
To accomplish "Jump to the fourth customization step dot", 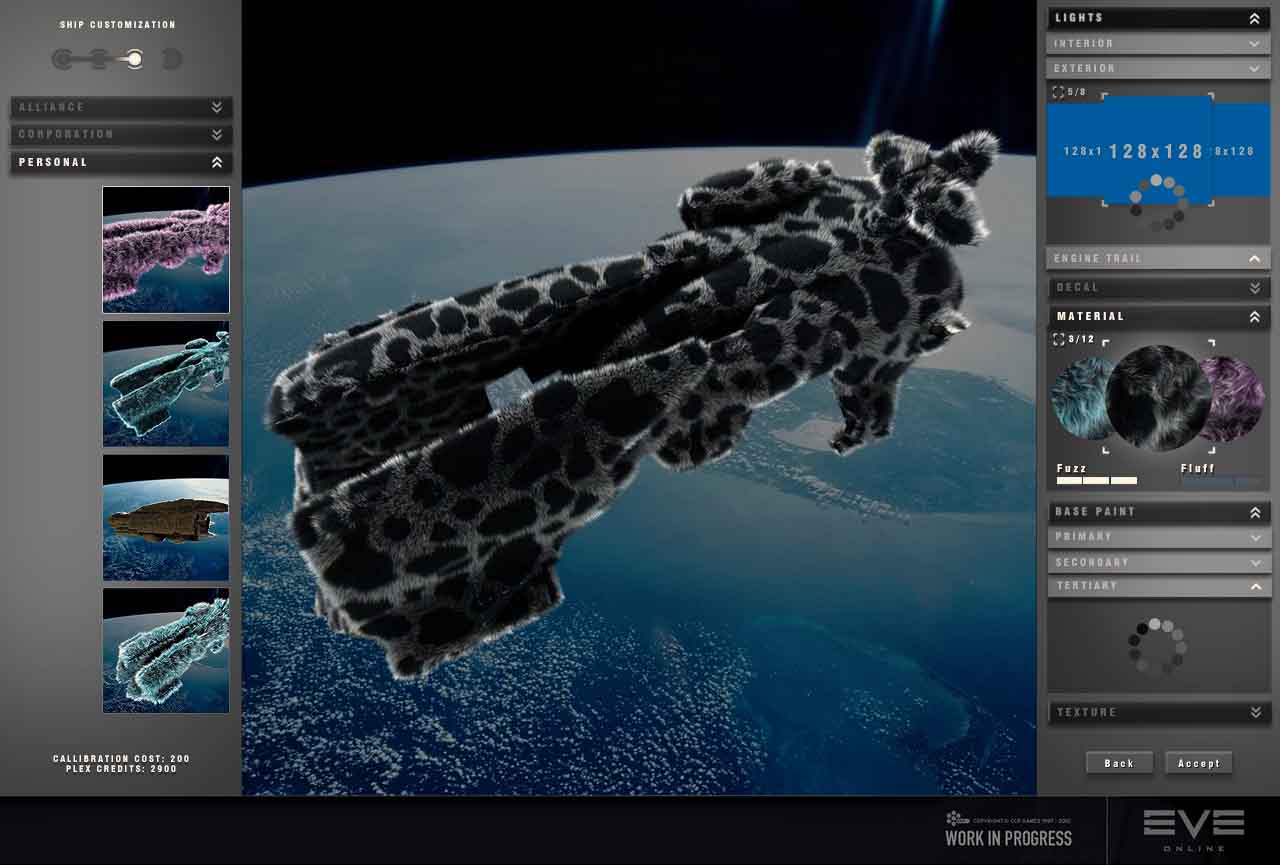I will (171, 60).
